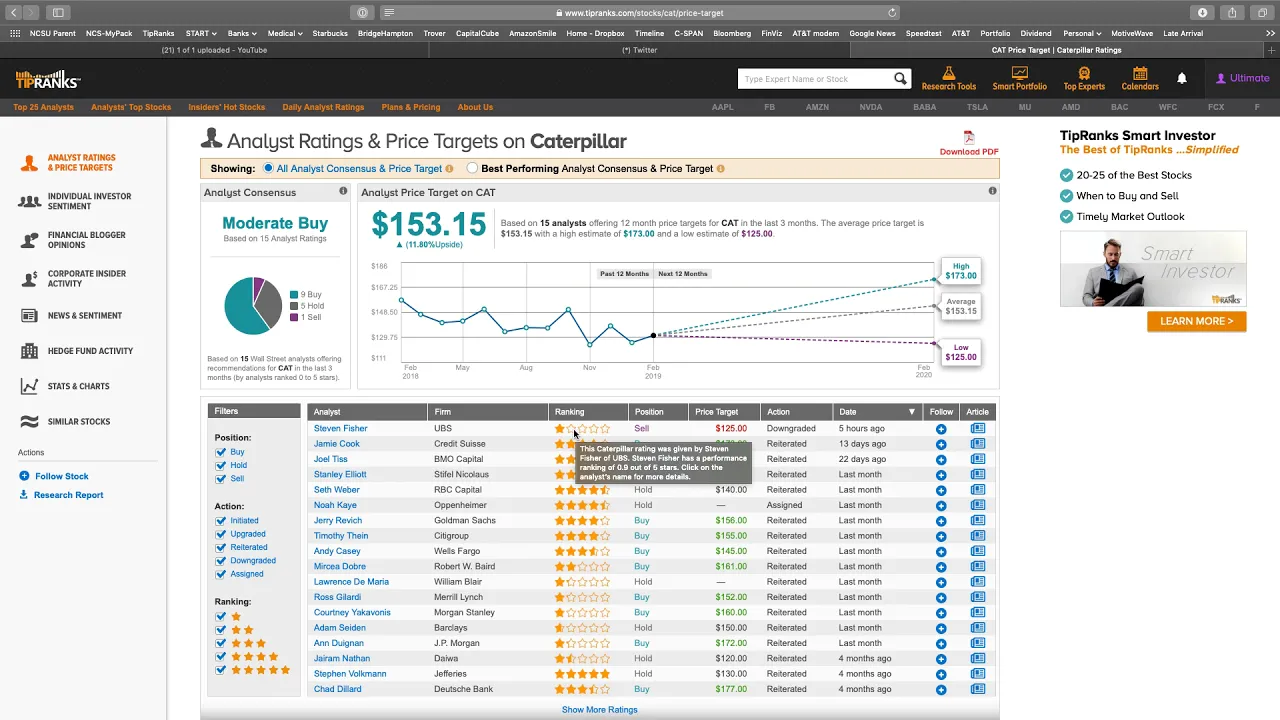Toggle five-star ranking filter

click(221, 670)
